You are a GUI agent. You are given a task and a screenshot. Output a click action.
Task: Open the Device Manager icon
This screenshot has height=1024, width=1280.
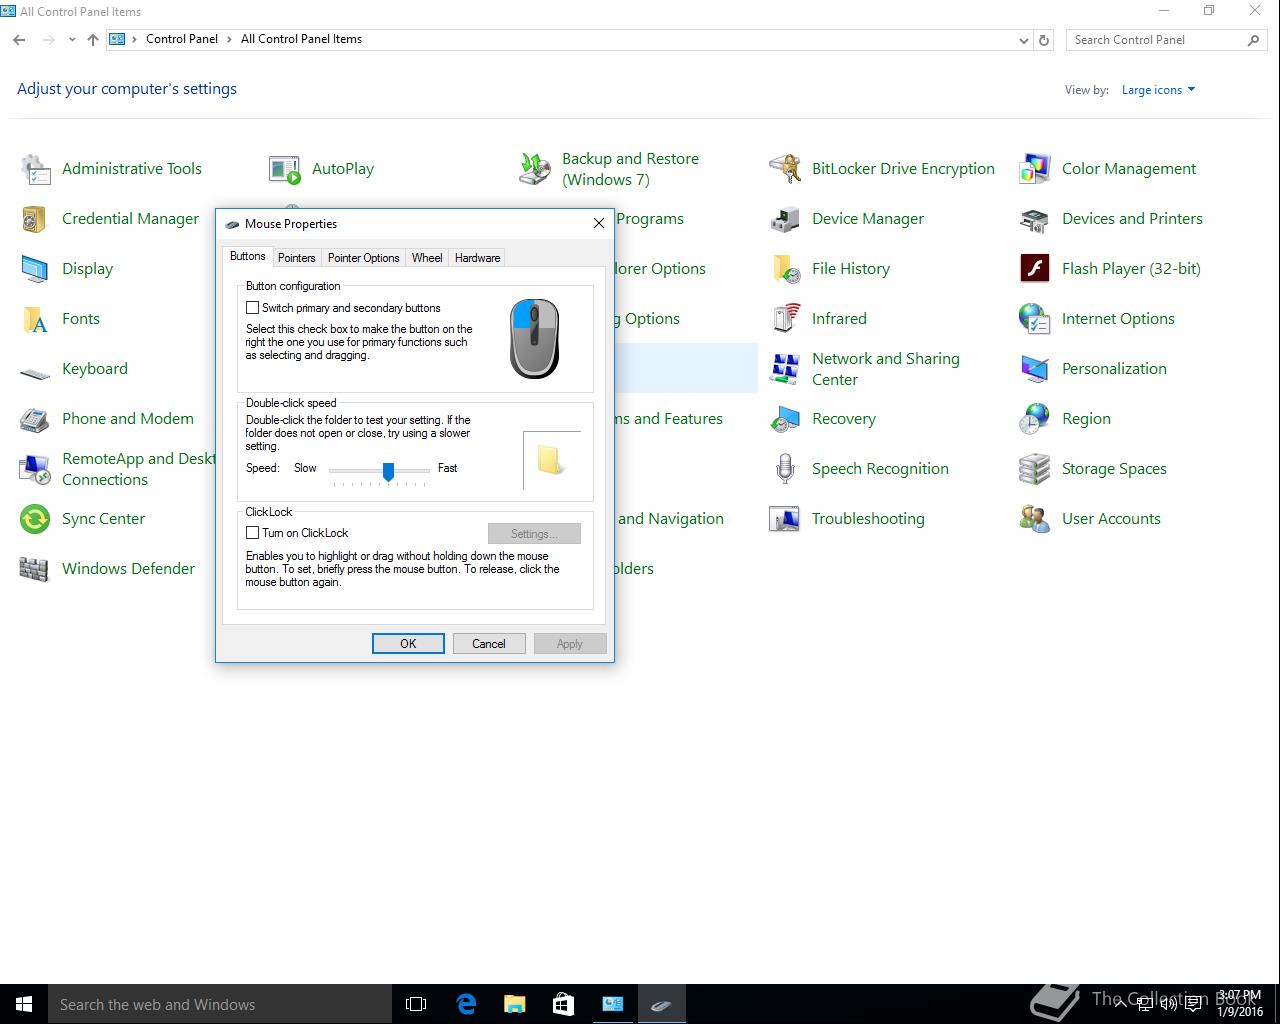785,219
